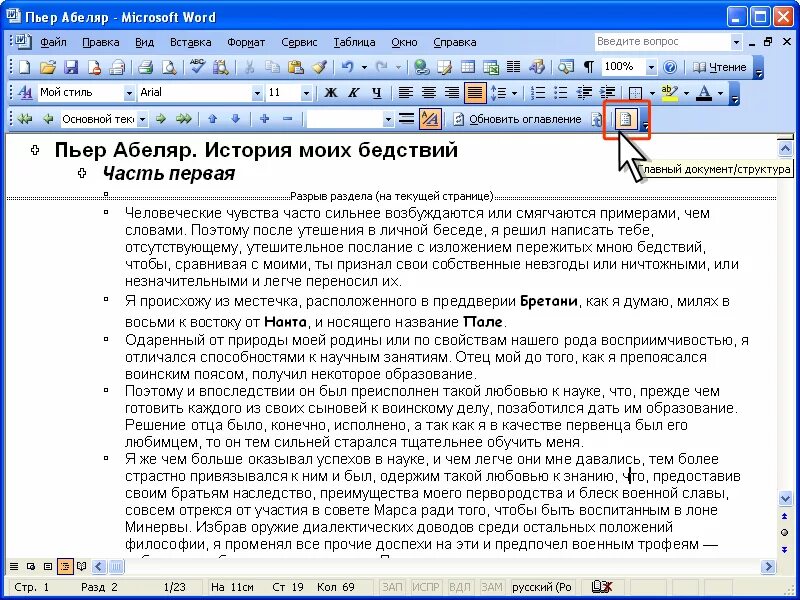Promote the item to Heading 1
The image size is (800, 600).
24,119
